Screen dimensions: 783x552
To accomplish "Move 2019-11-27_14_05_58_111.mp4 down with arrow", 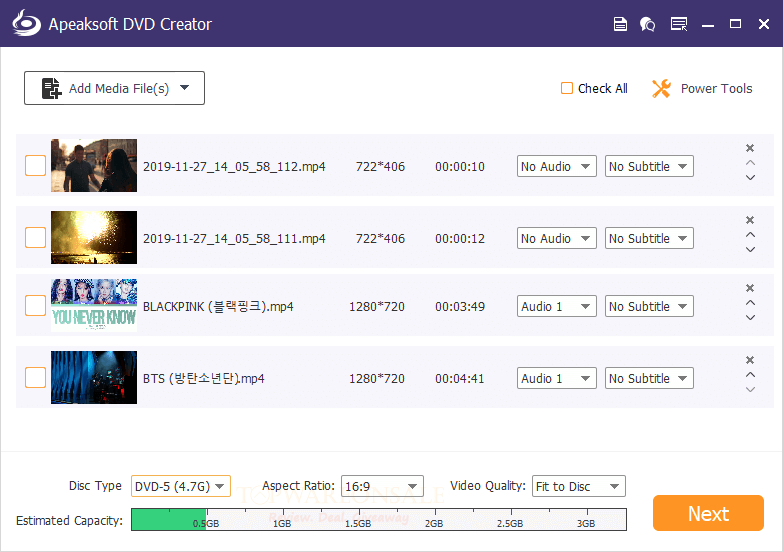I will 750,249.
